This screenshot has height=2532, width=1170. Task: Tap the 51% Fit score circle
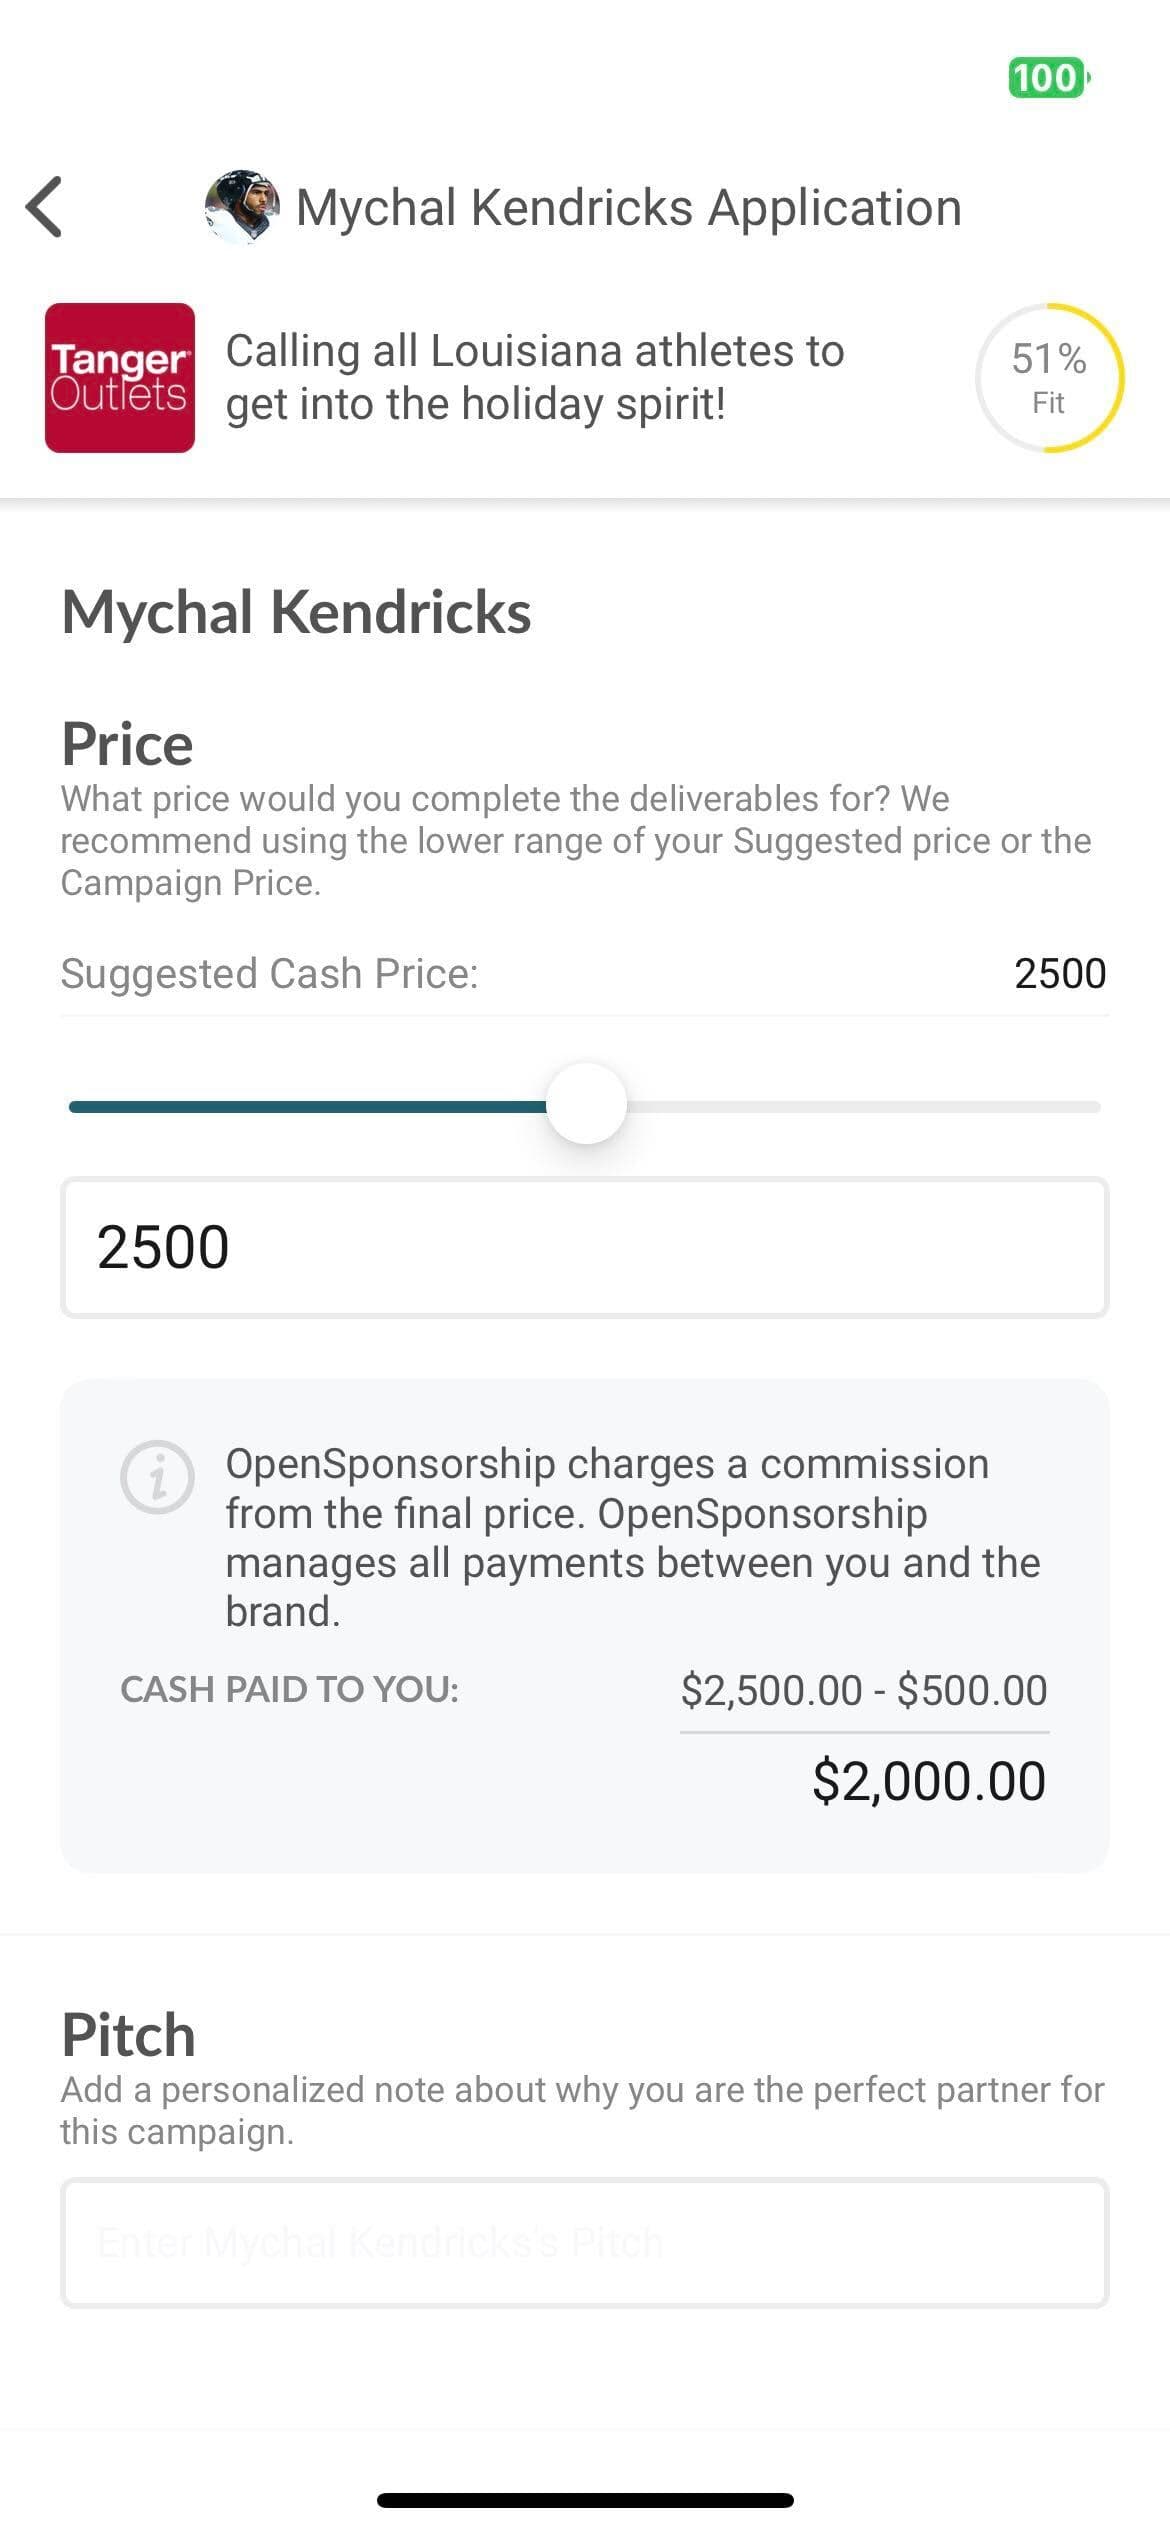click(1049, 378)
